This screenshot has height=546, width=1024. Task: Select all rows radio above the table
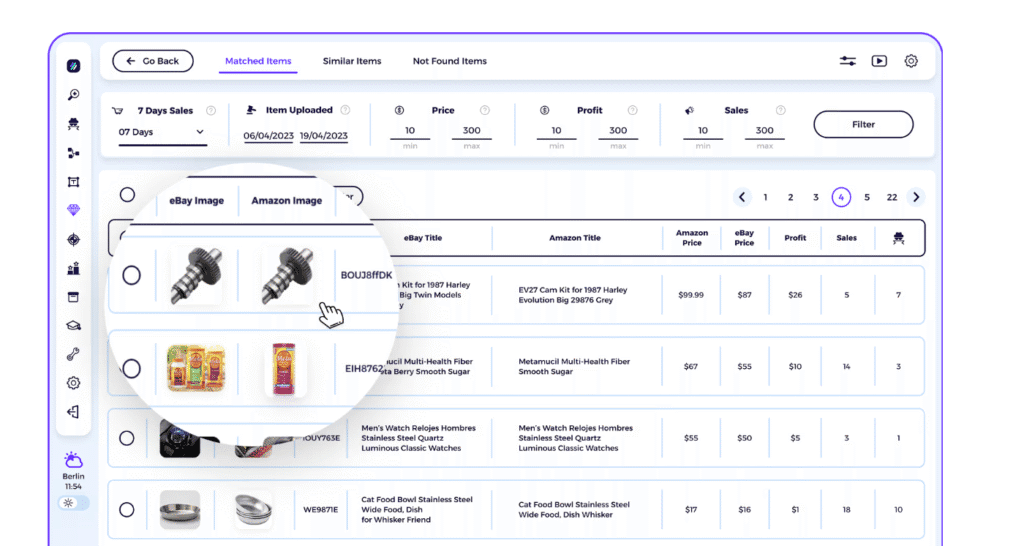[x=127, y=195]
